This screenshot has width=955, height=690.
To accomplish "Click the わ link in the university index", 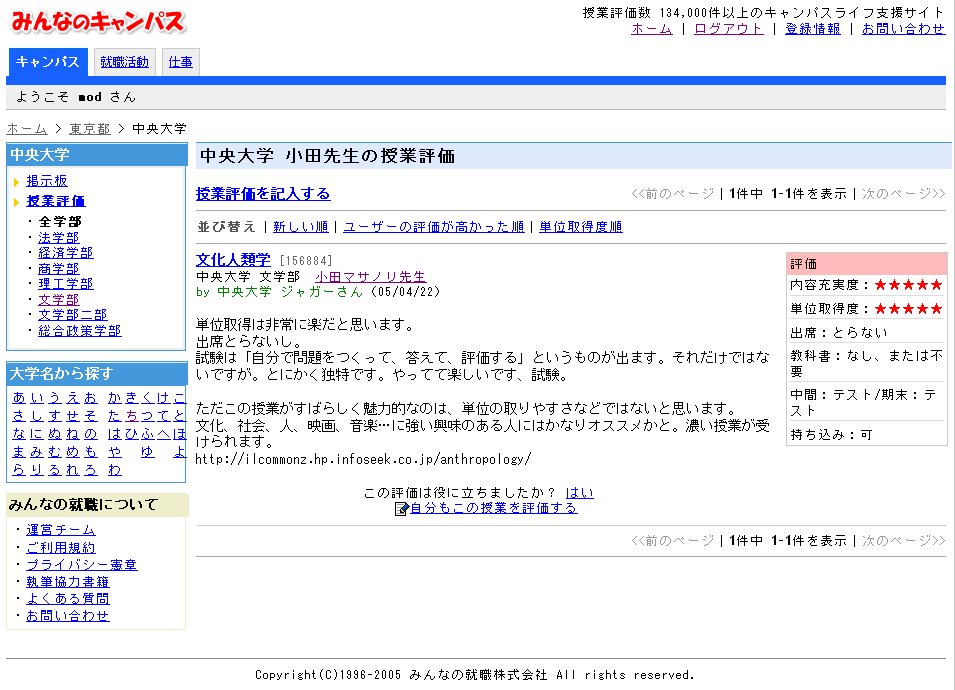I will (x=115, y=470).
